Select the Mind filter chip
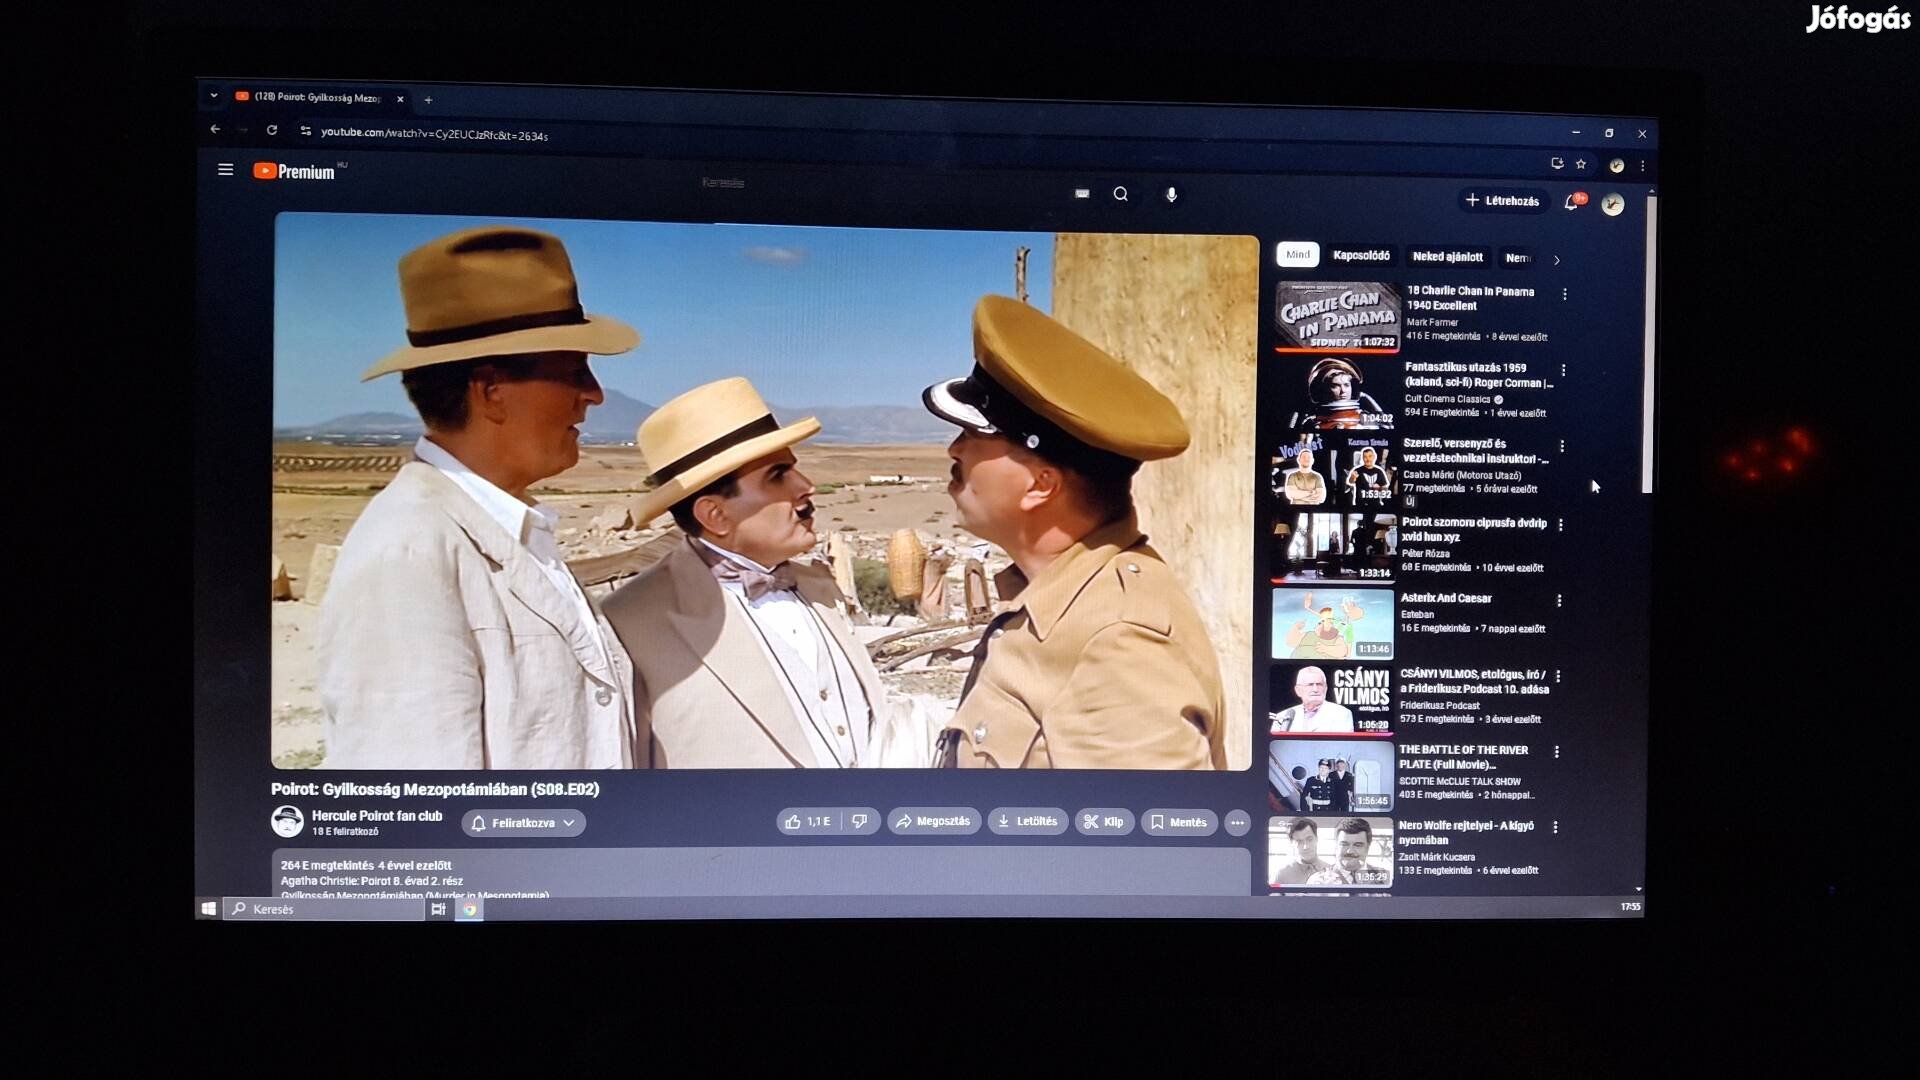This screenshot has width=1920, height=1080. point(1298,255)
